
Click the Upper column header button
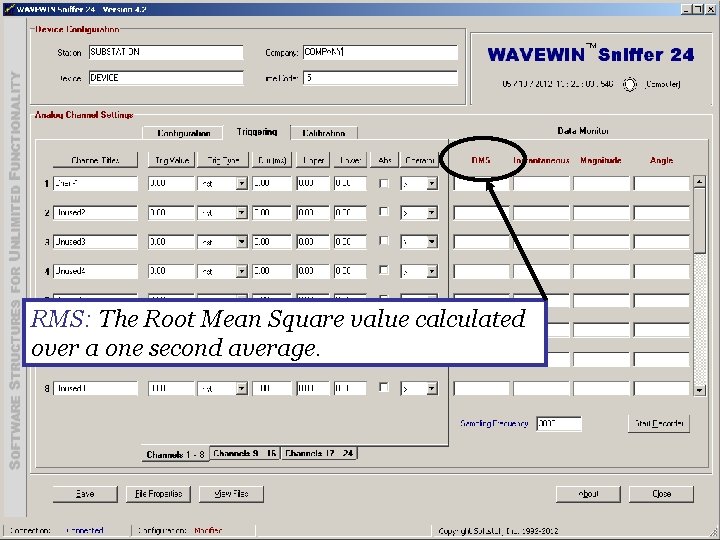pyautogui.click(x=313, y=160)
